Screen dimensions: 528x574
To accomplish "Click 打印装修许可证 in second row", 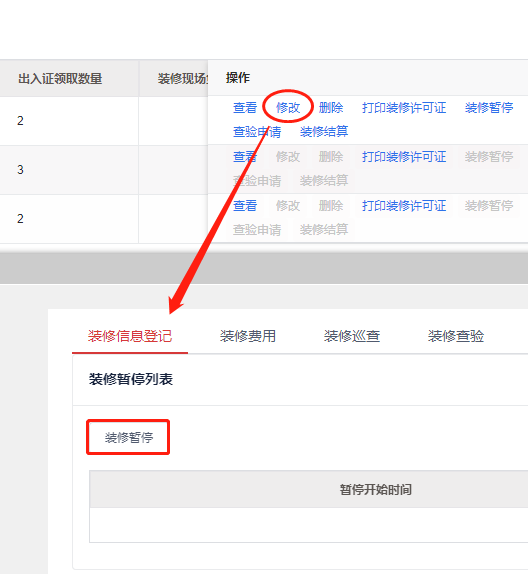I will tap(404, 157).
